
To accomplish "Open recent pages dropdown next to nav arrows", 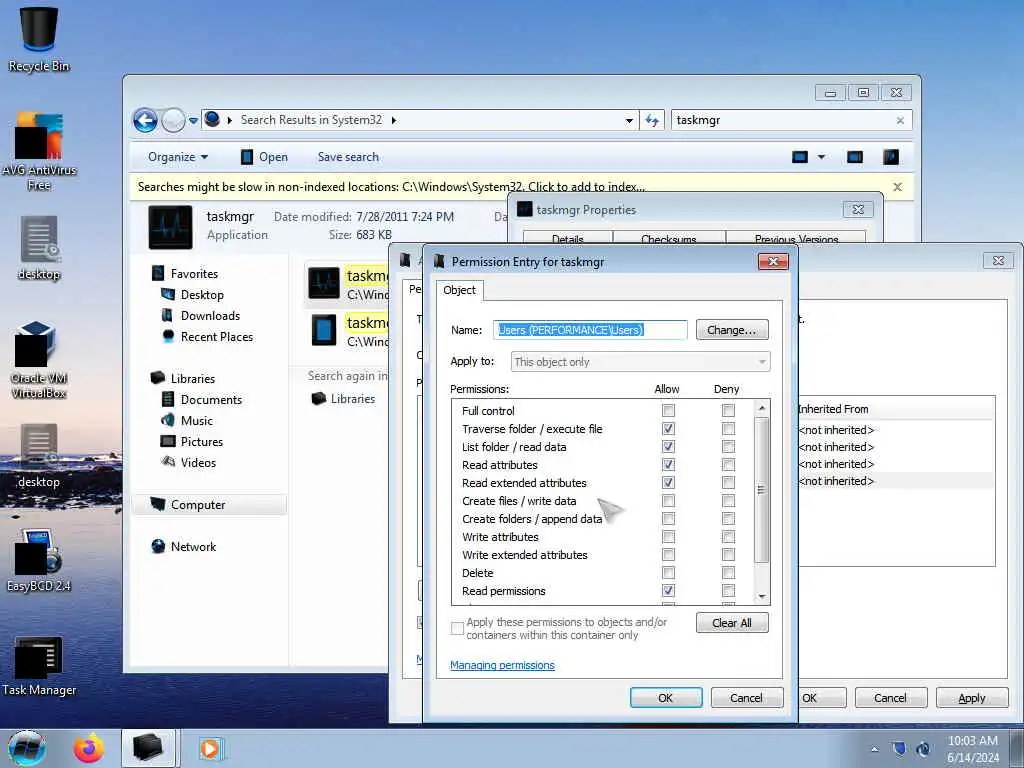I will [x=193, y=121].
